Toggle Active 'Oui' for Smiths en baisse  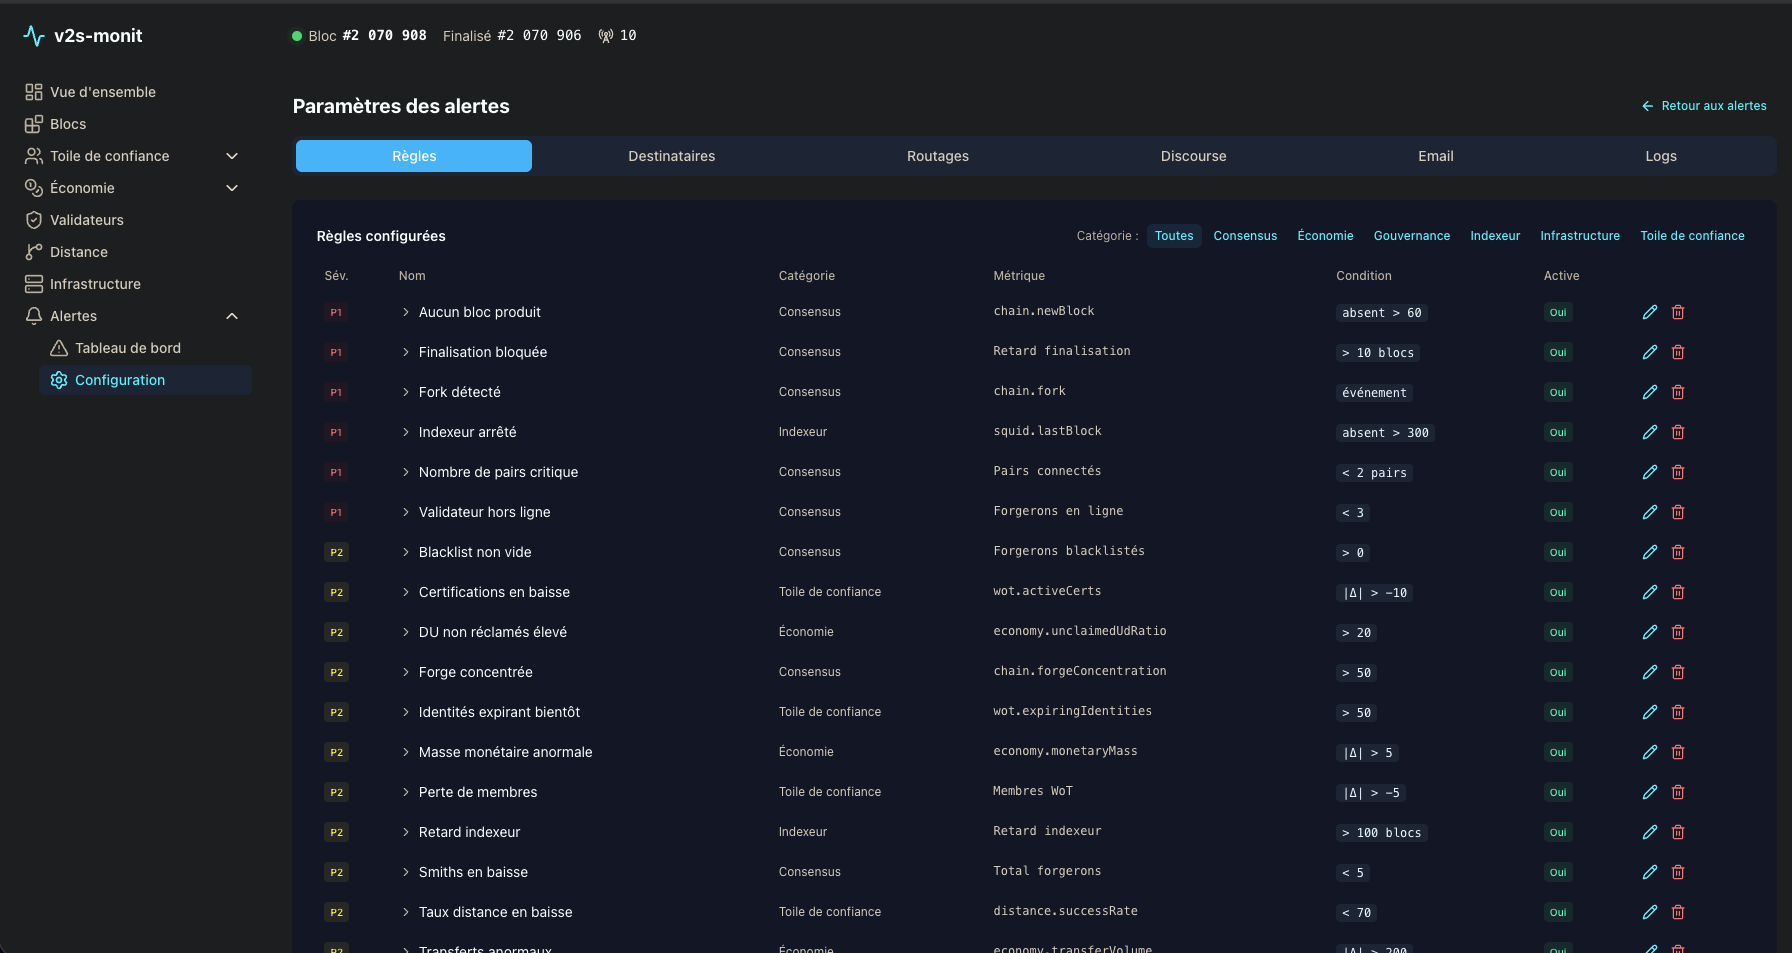tap(1557, 872)
